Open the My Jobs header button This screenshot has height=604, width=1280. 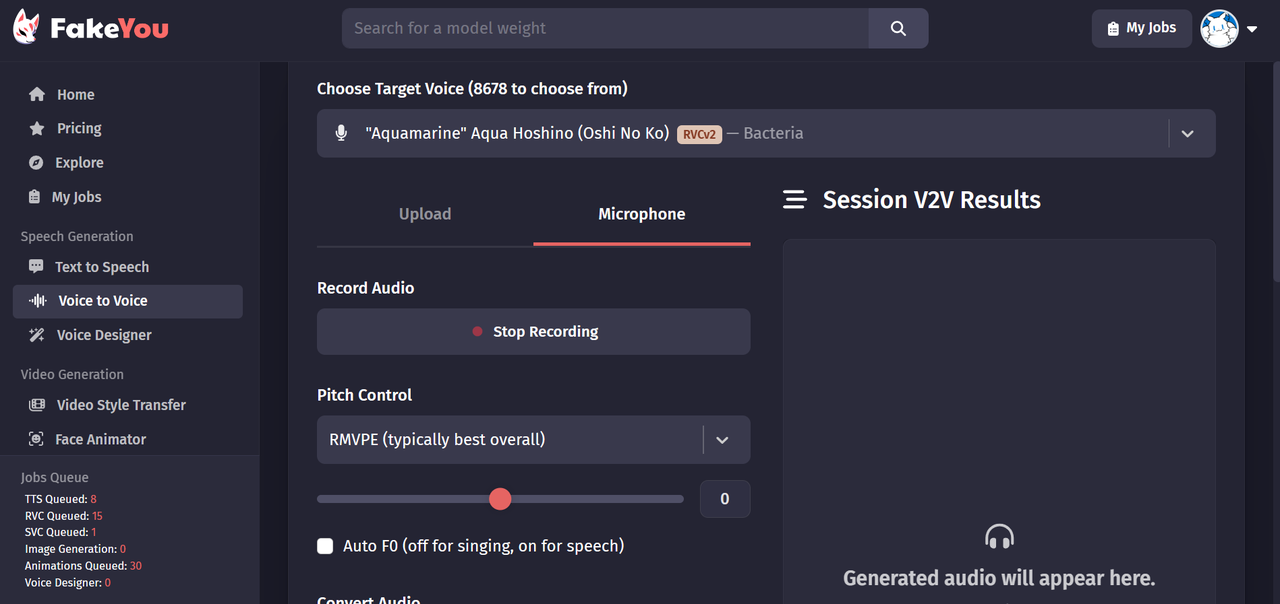(1141, 28)
